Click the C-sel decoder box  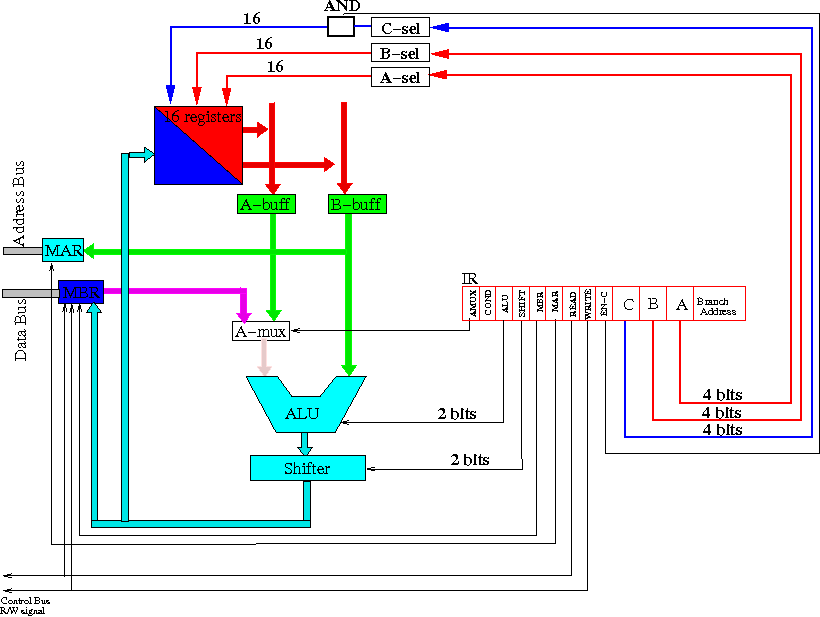click(400, 27)
